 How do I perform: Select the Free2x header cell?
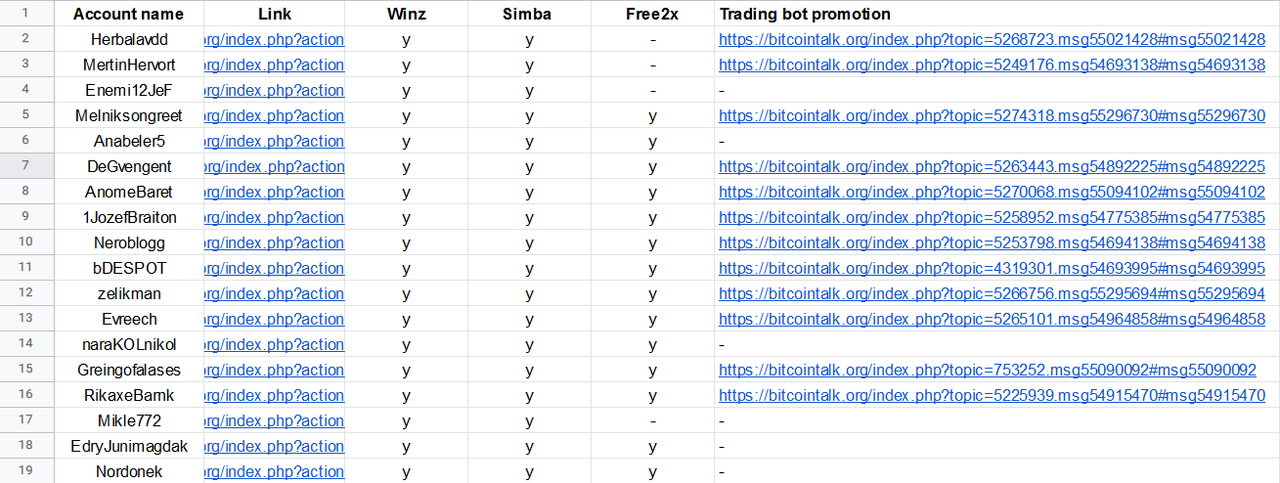[652, 14]
